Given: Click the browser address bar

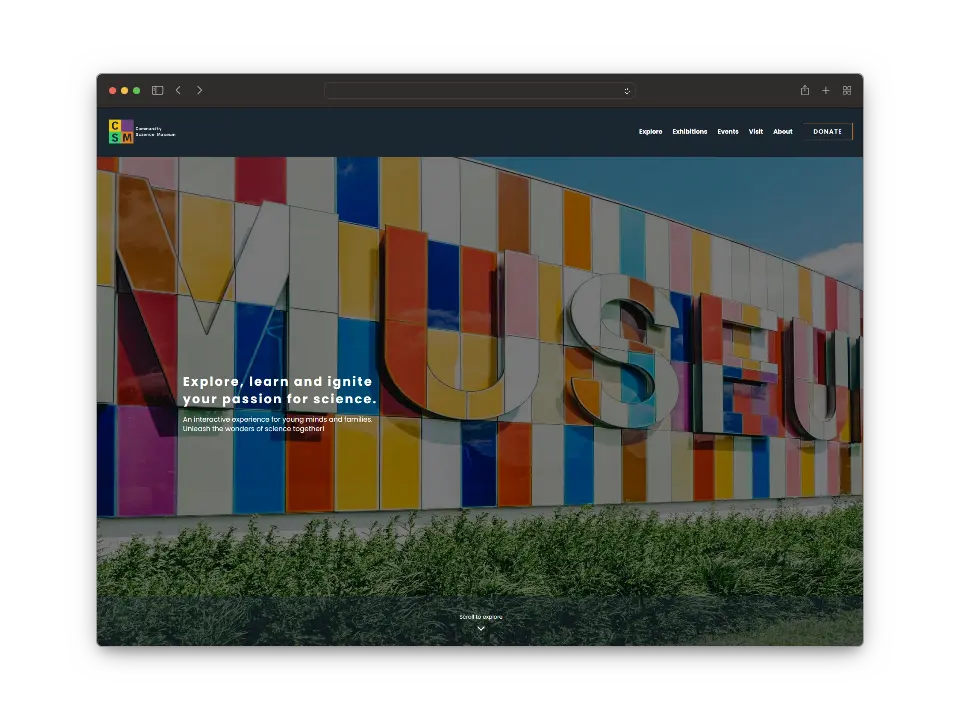Looking at the screenshot, I should [479, 91].
